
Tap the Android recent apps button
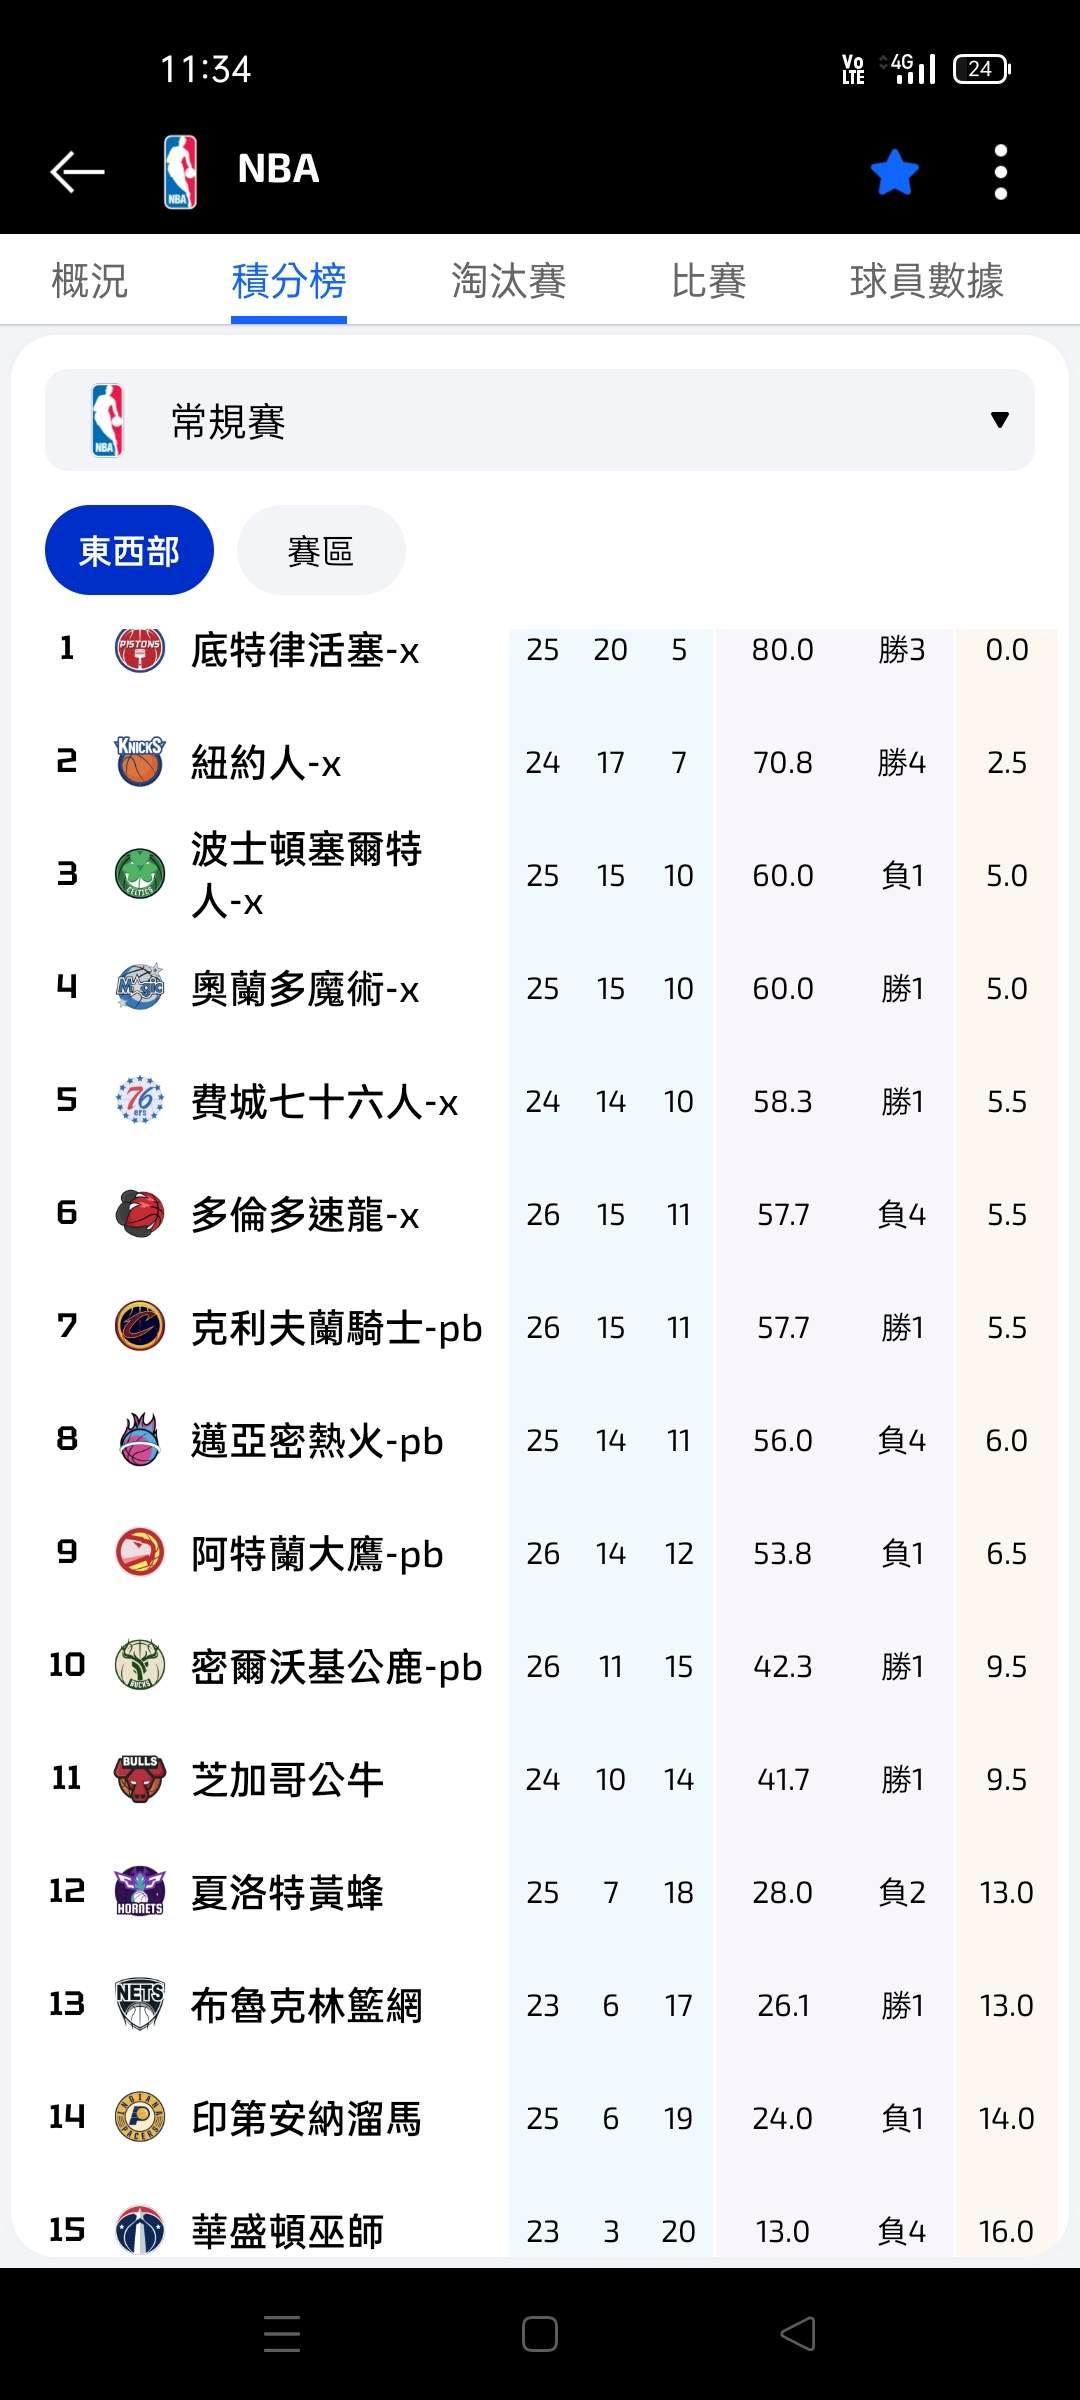point(282,2334)
